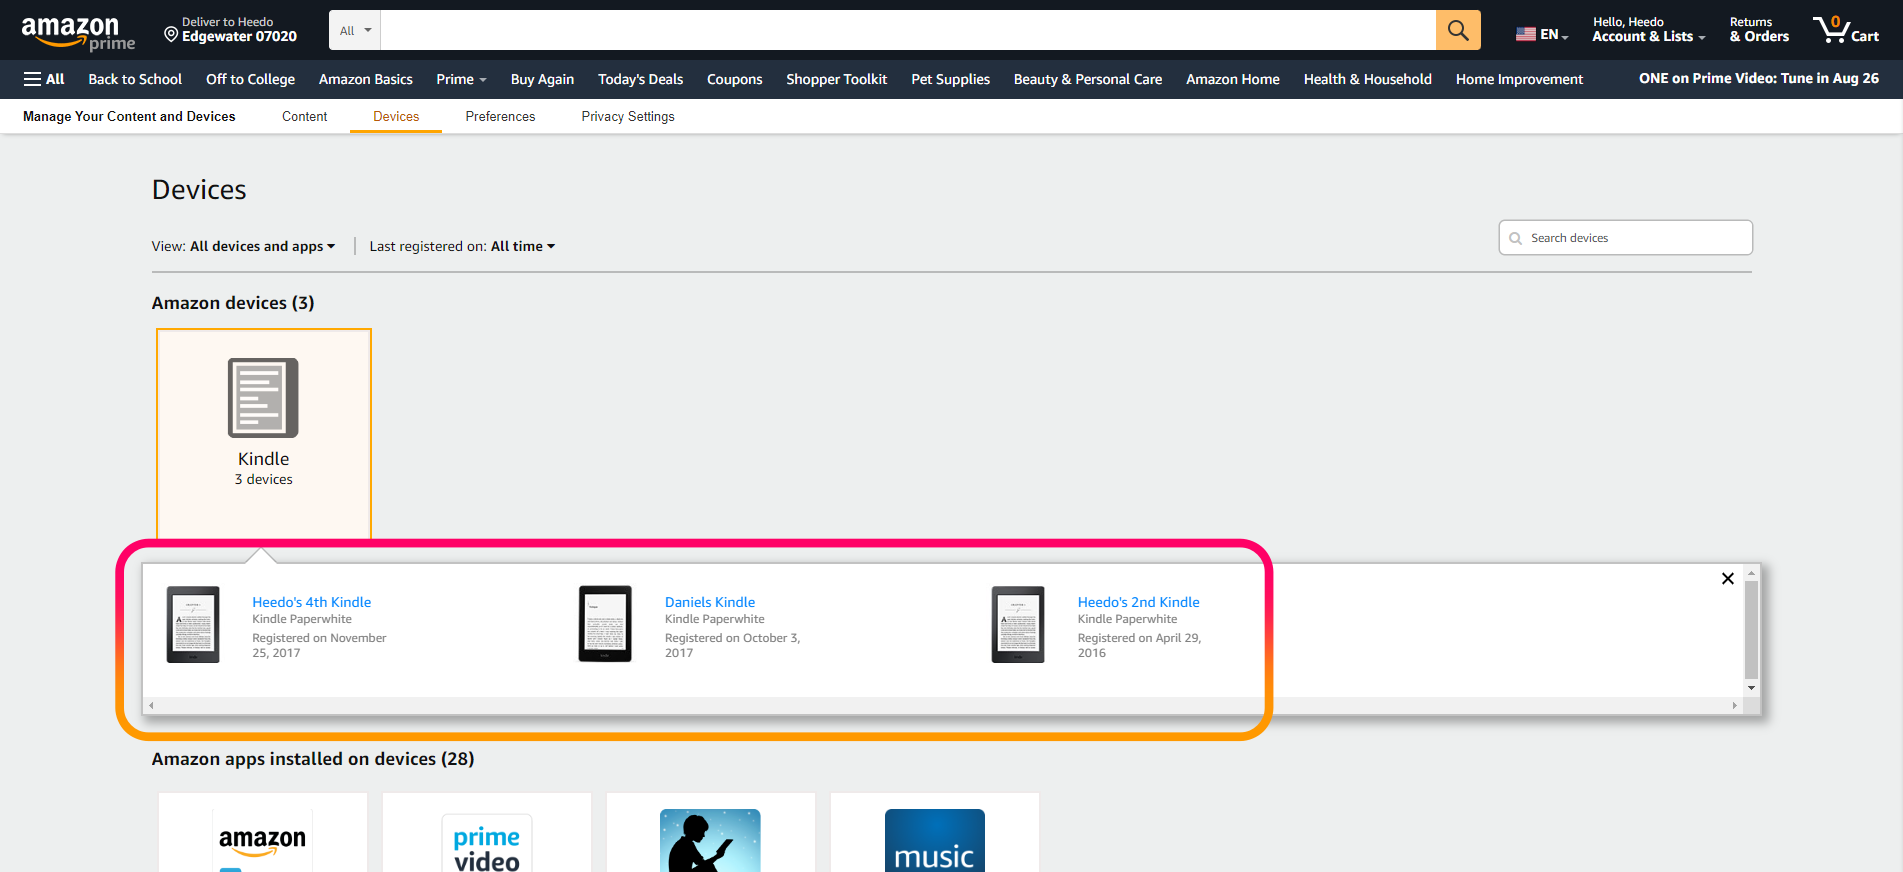Click Heedo's 2nd Kindle device thumbnail
The image size is (1903, 872).
pyautogui.click(x=1018, y=624)
